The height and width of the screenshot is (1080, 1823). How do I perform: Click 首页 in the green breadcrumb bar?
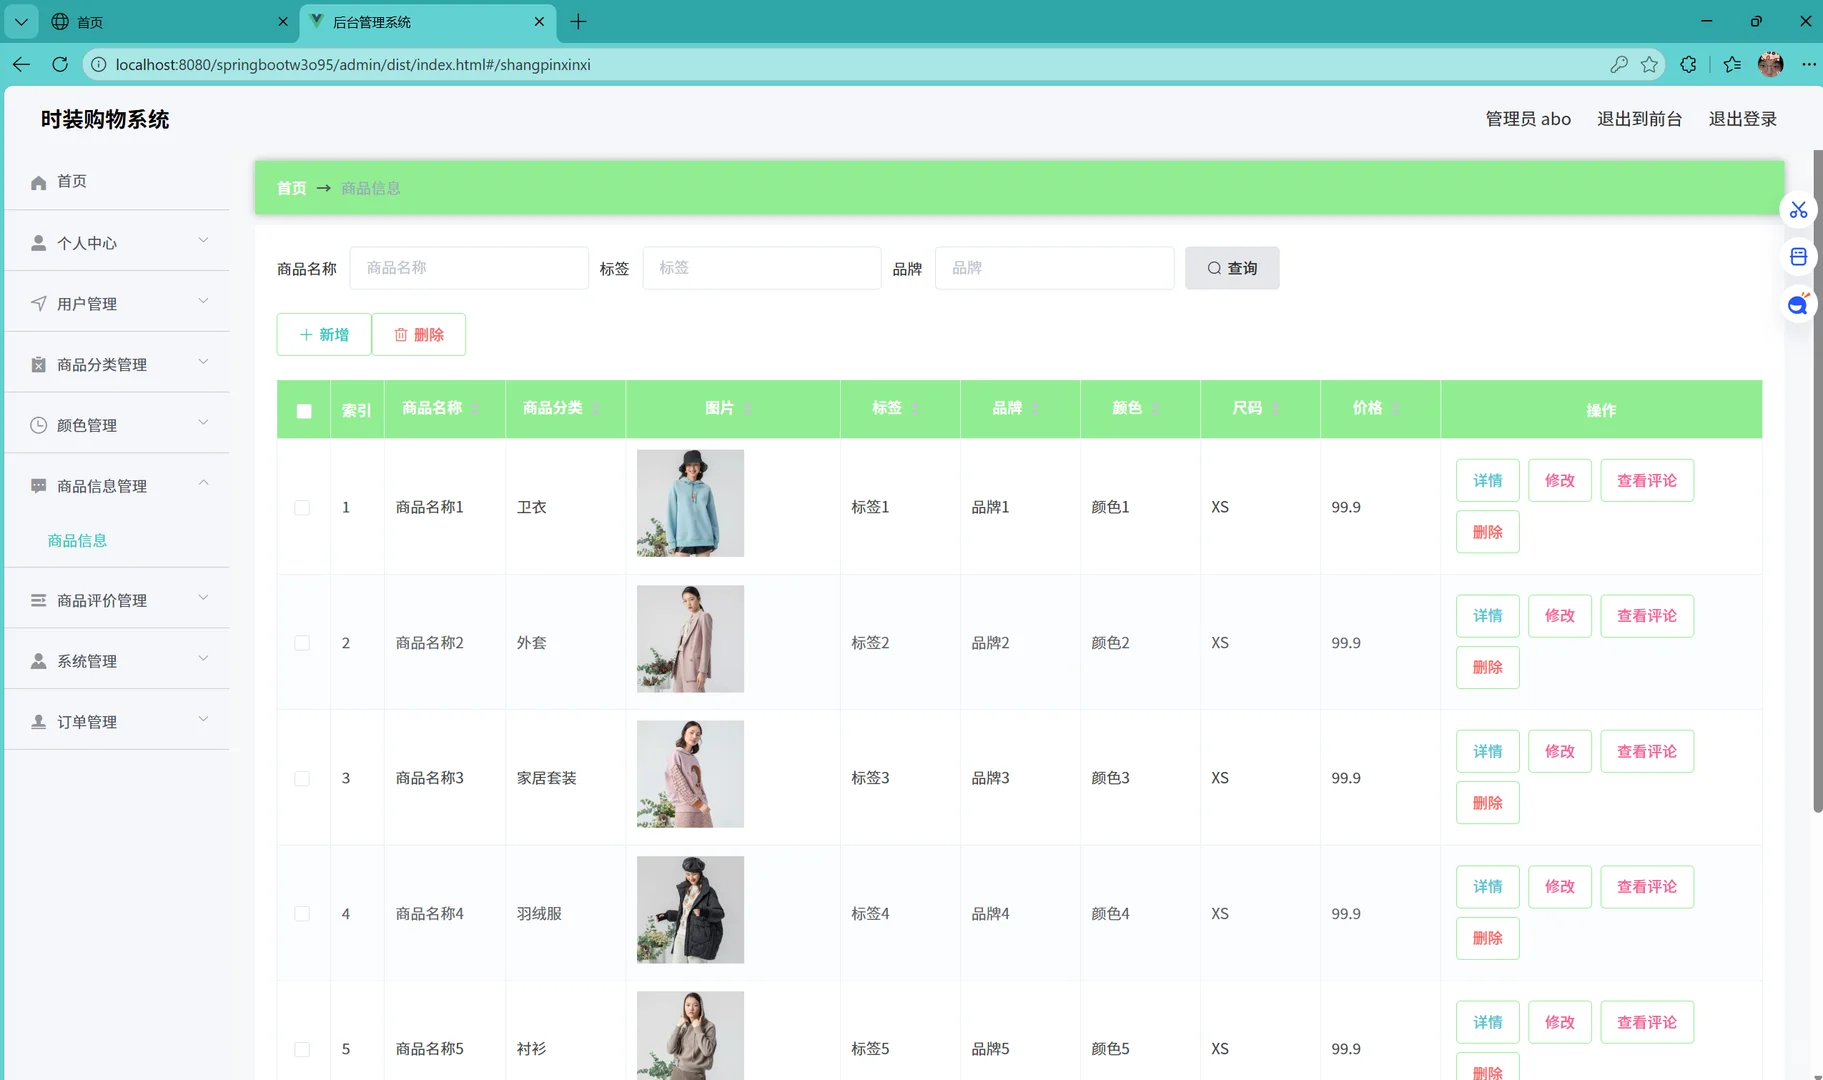point(291,188)
